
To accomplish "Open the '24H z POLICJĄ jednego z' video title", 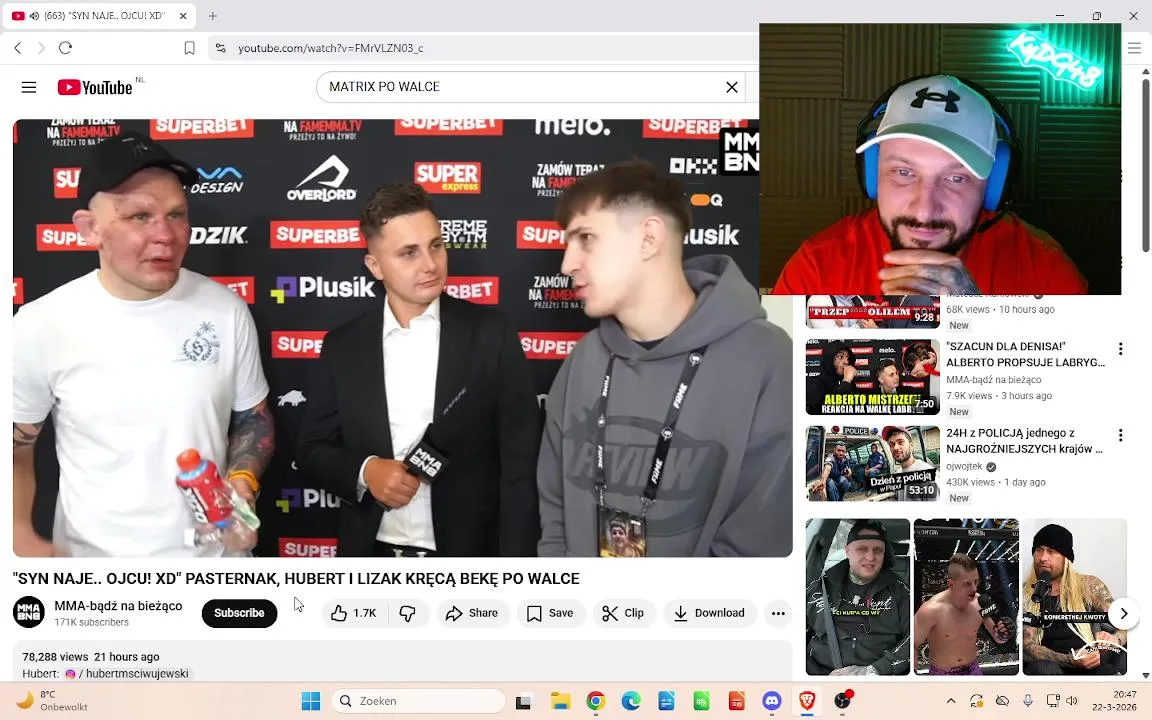I will click(x=1024, y=441).
